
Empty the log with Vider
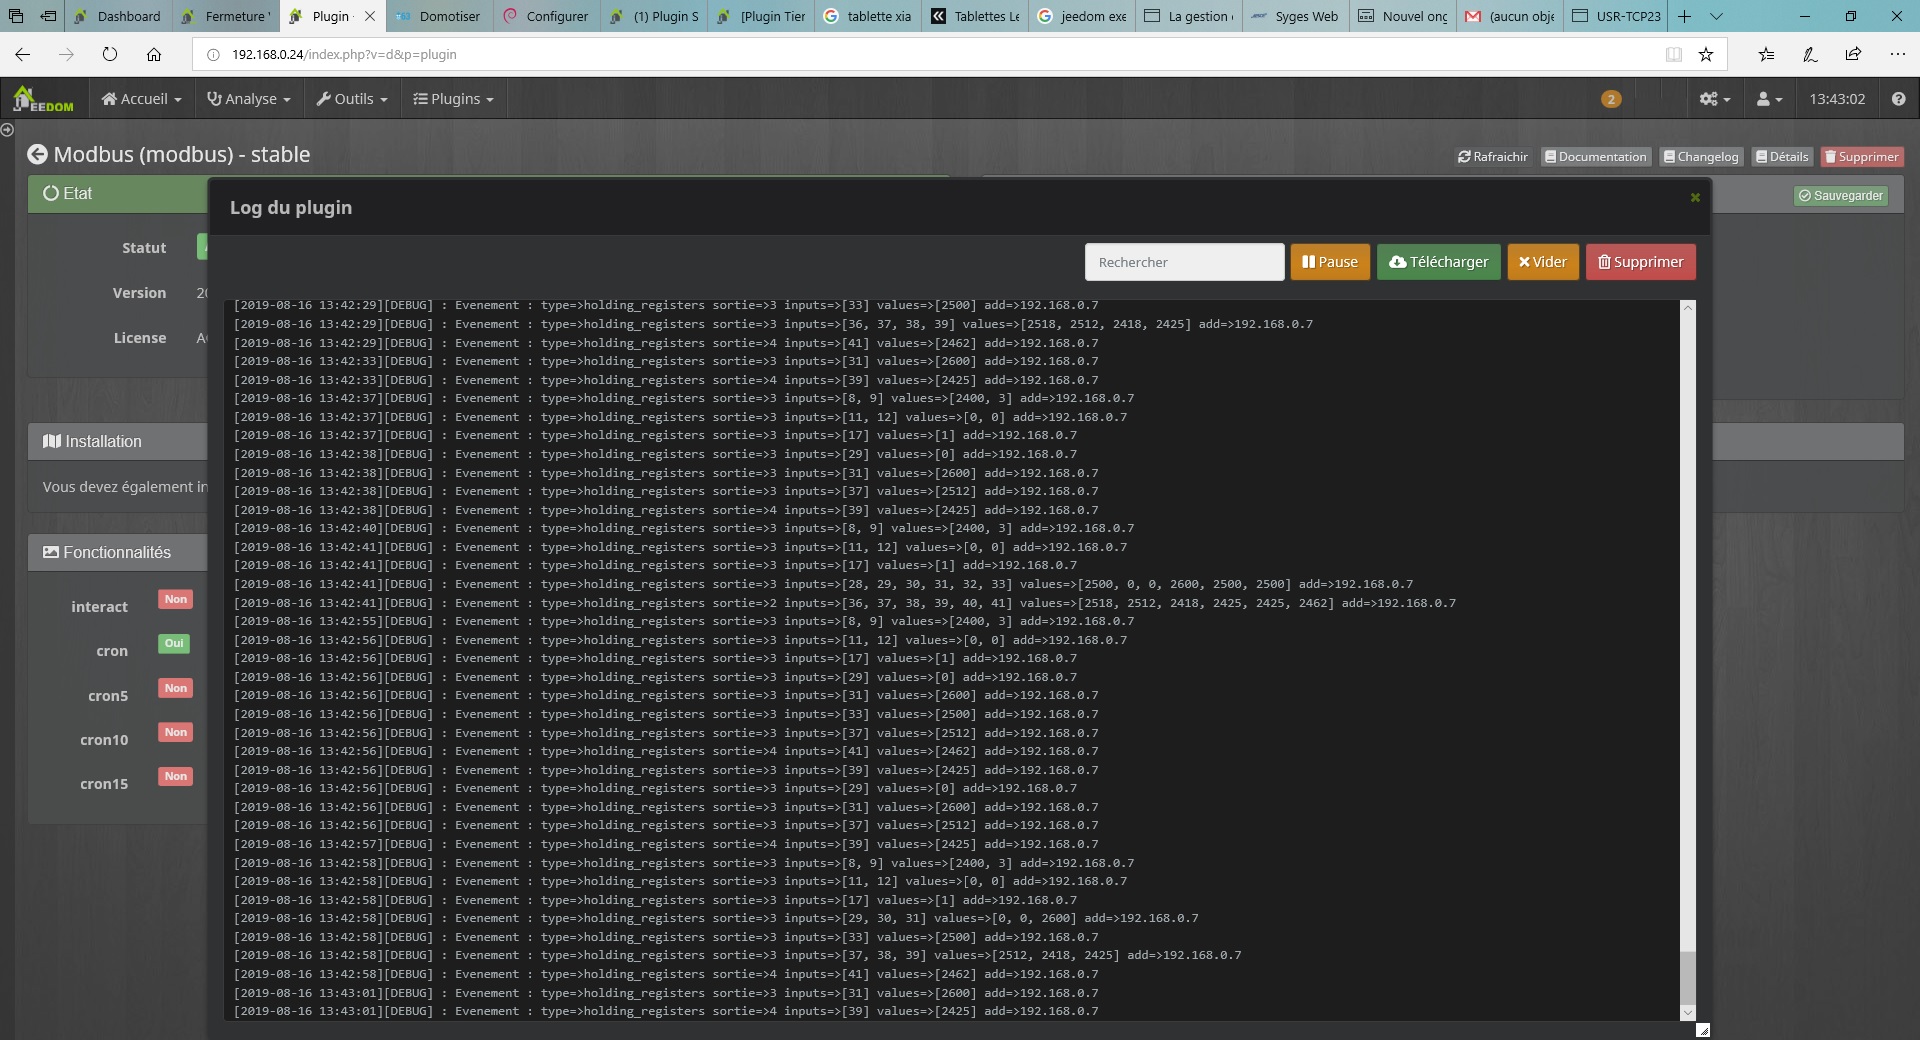[1543, 262]
